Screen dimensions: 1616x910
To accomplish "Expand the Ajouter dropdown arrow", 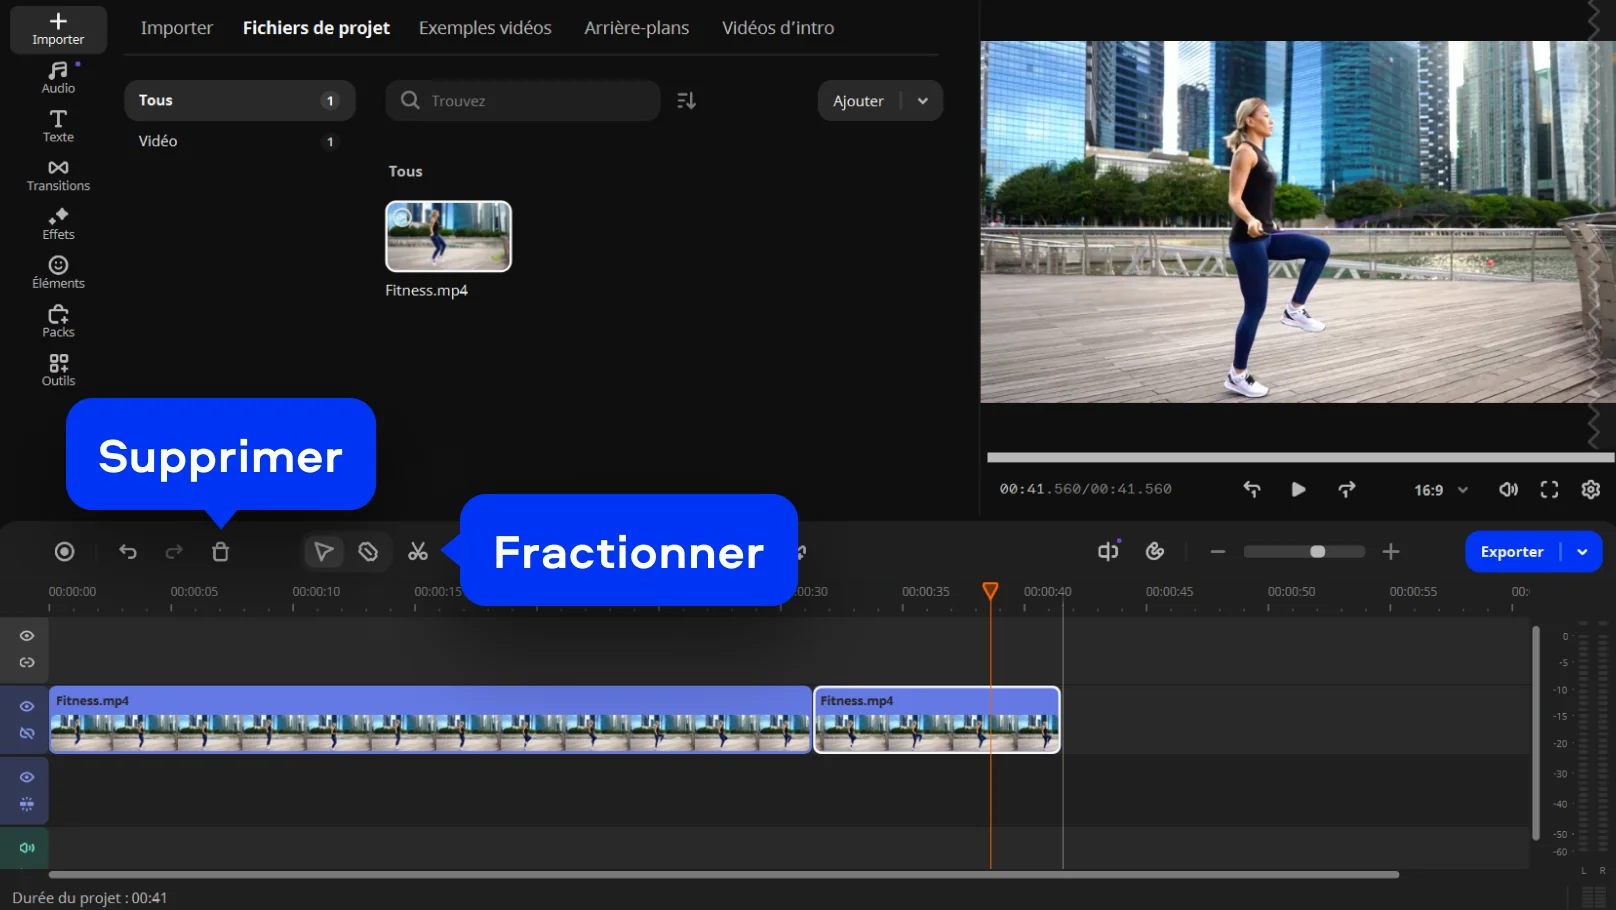I will point(923,101).
